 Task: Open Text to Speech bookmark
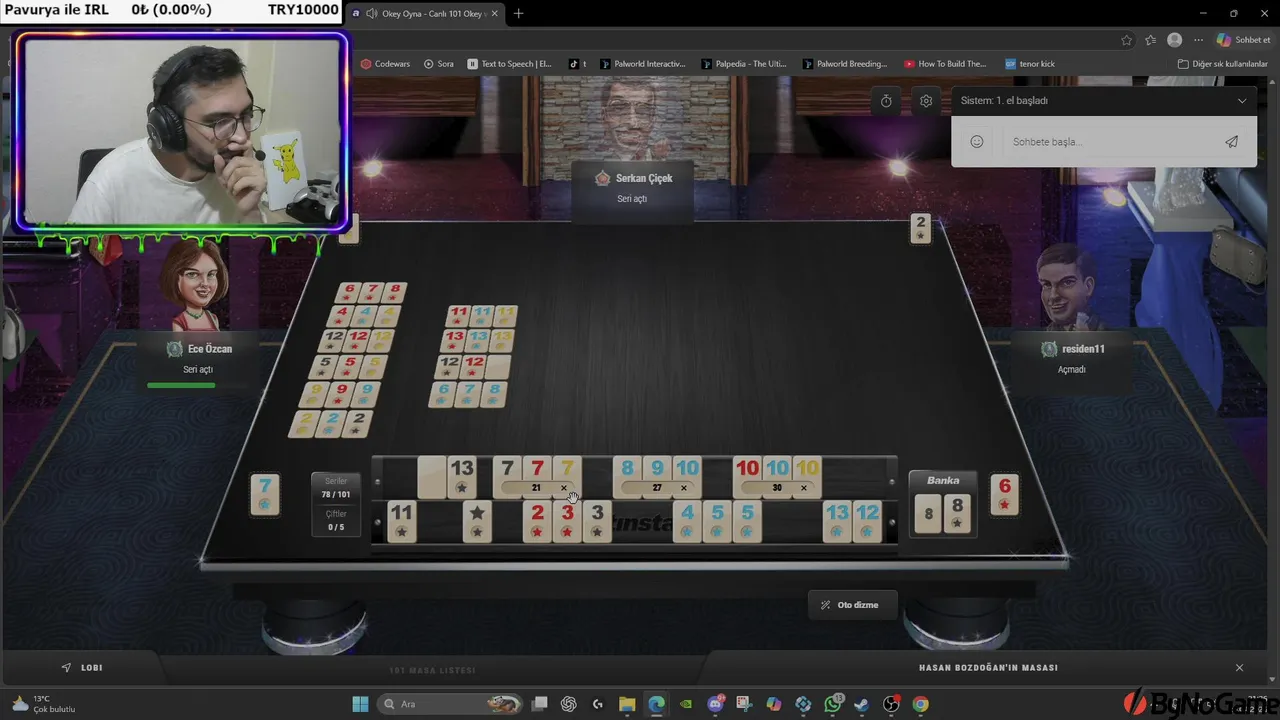click(510, 64)
